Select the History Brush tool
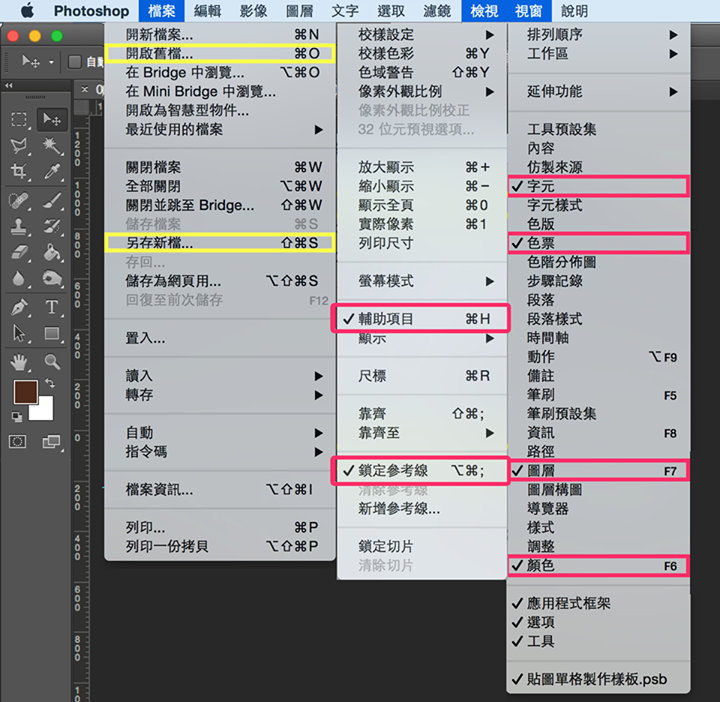Viewport: 720px width, 702px height. 52,226
